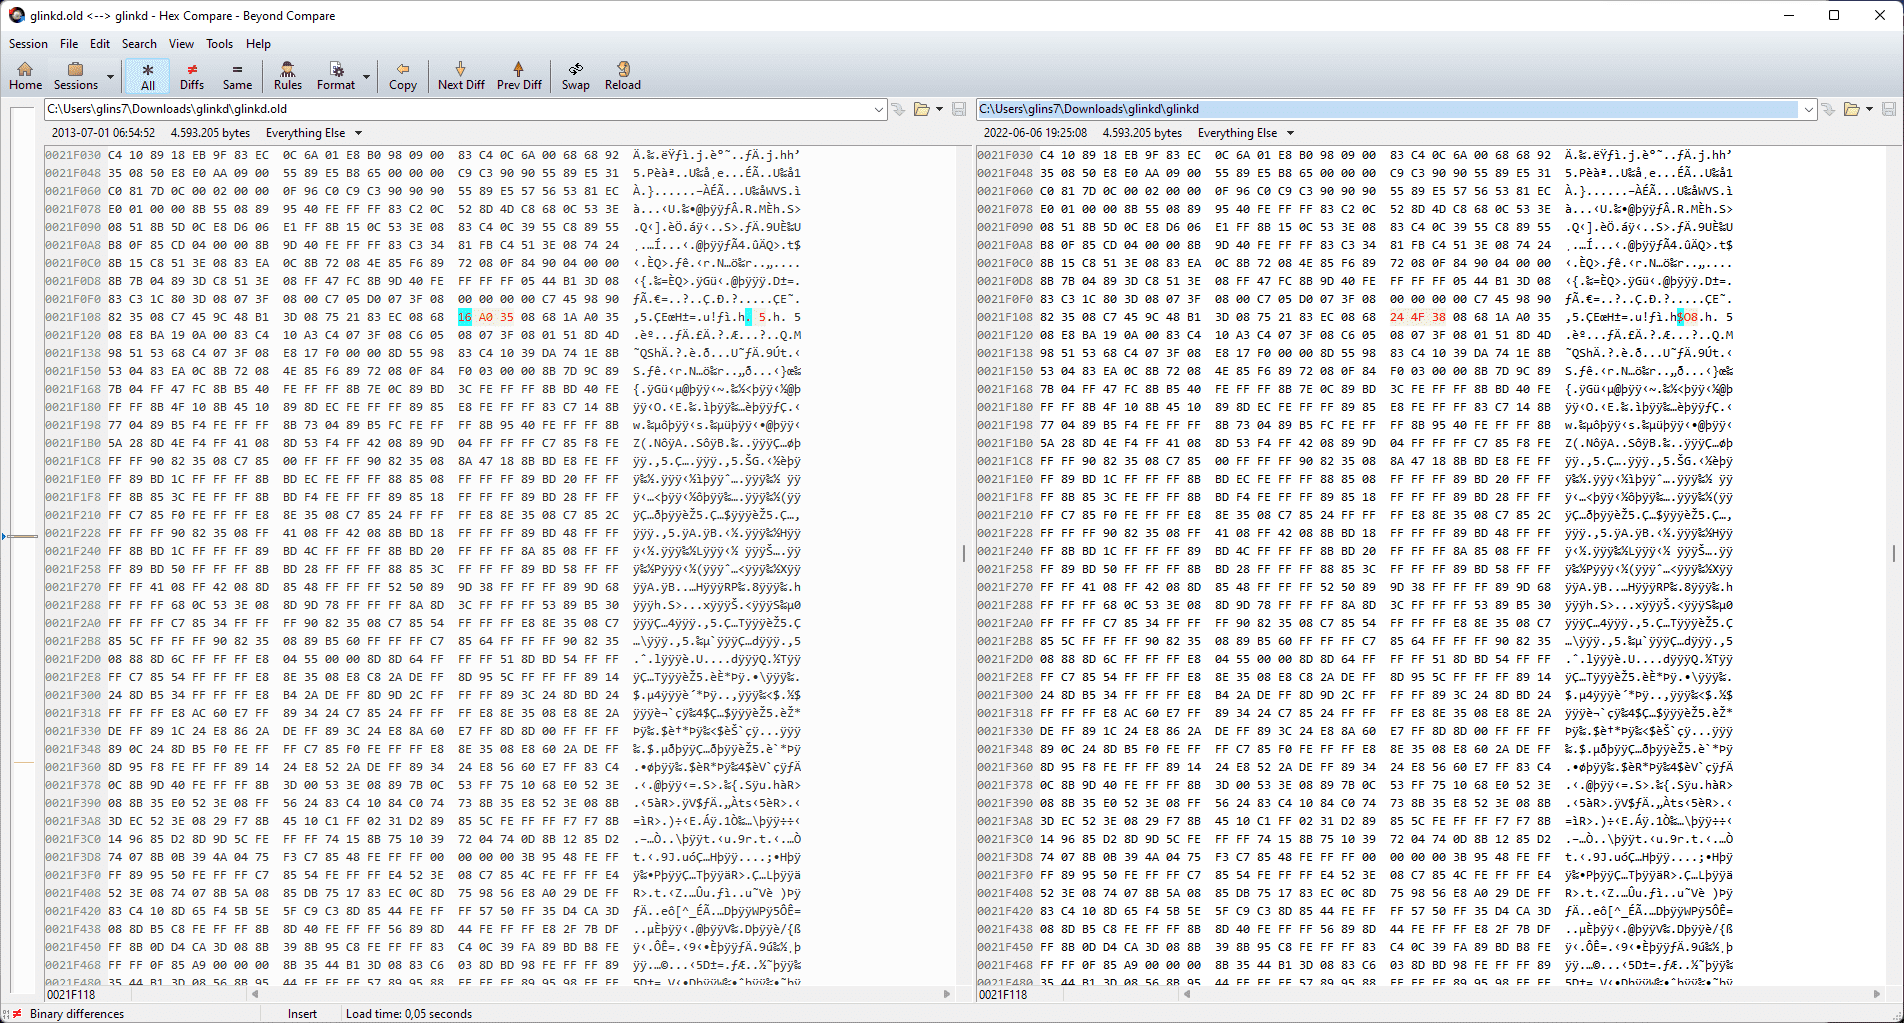Open the Edit menu
Viewport: 1904px width, 1023px height.
100,44
